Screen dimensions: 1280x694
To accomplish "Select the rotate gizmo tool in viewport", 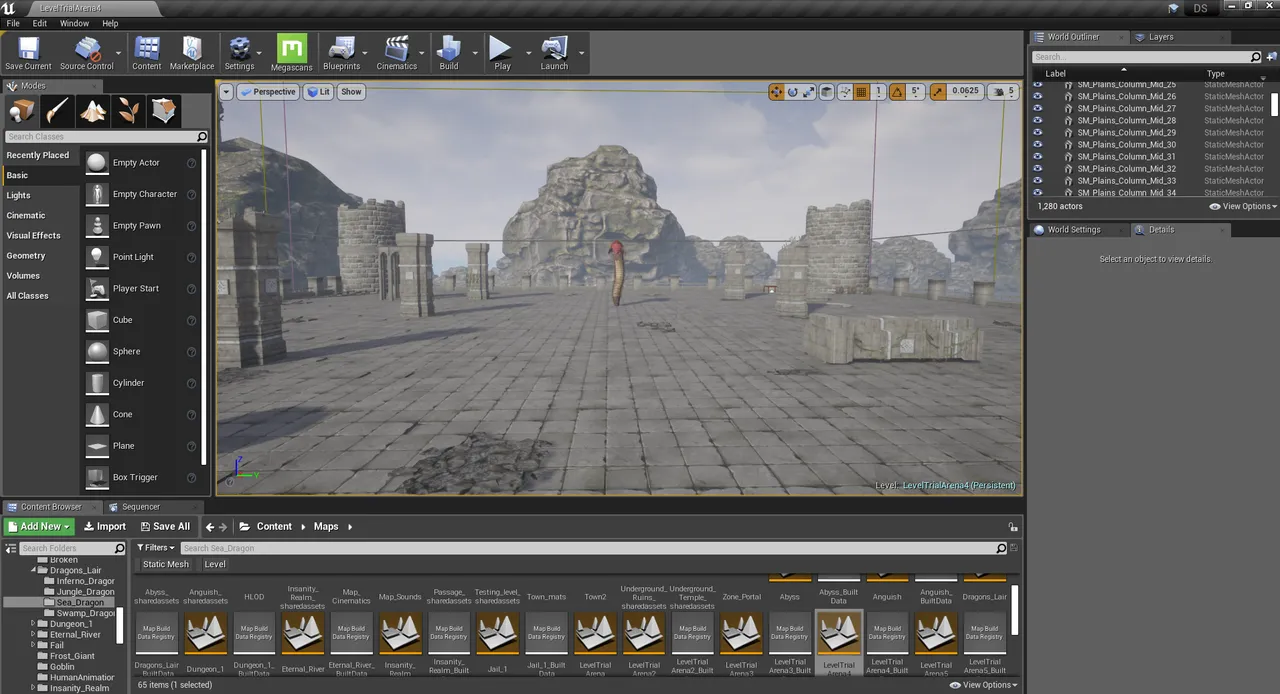I will point(793,92).
